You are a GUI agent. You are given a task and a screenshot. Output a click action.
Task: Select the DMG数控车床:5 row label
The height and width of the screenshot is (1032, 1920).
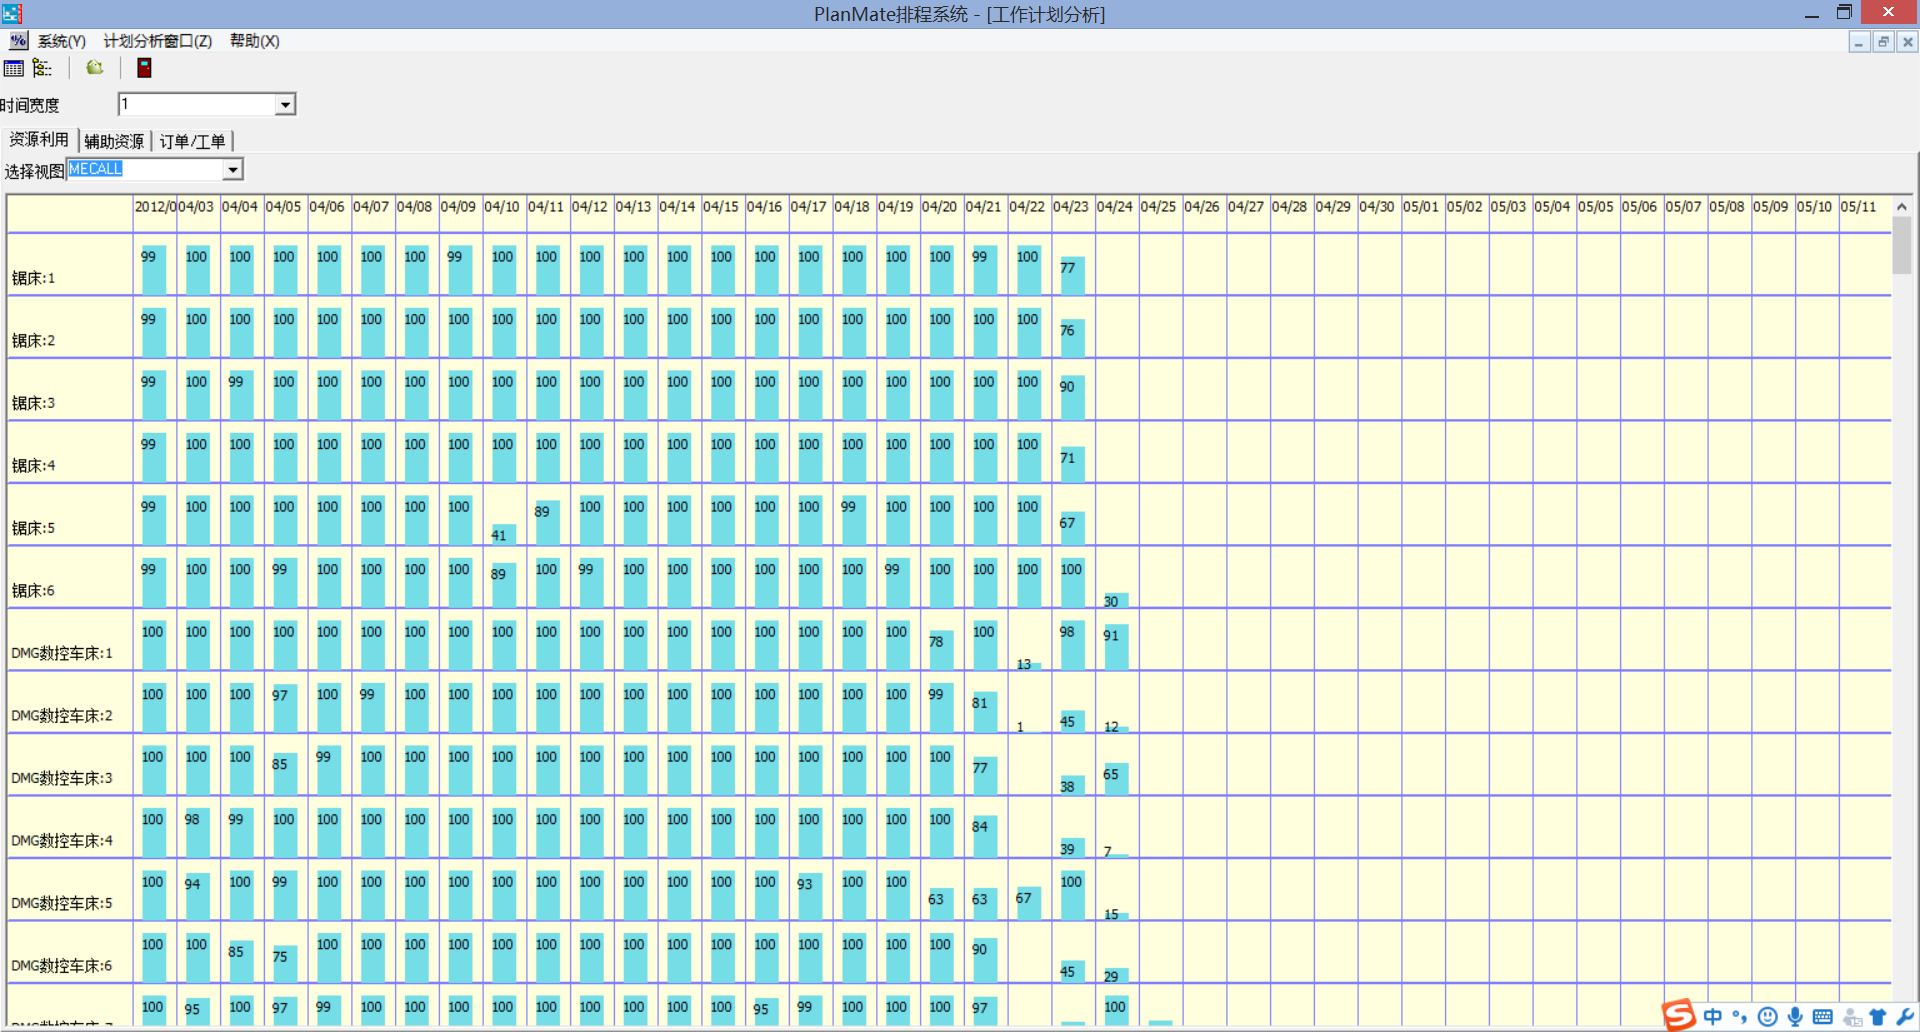(x=62, y=903)
